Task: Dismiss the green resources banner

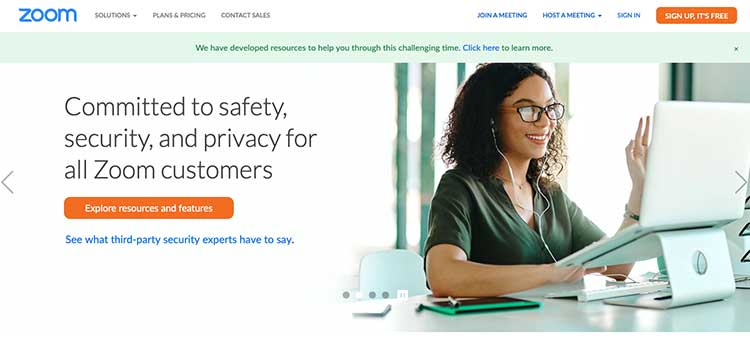Action: 736,48
